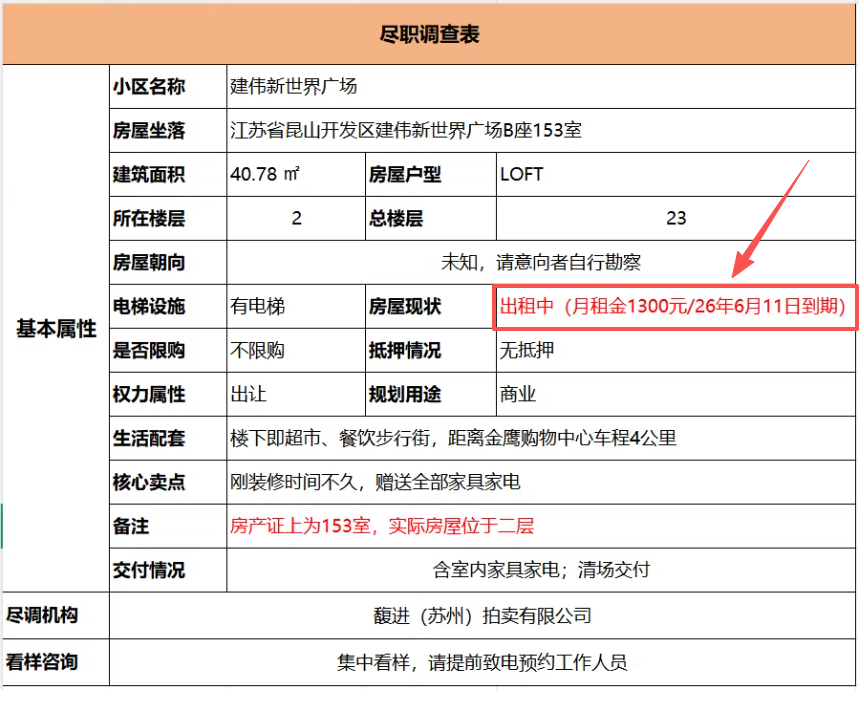
Task: Select the 出让 rights attribute cell
Action: tap(249, 394)
